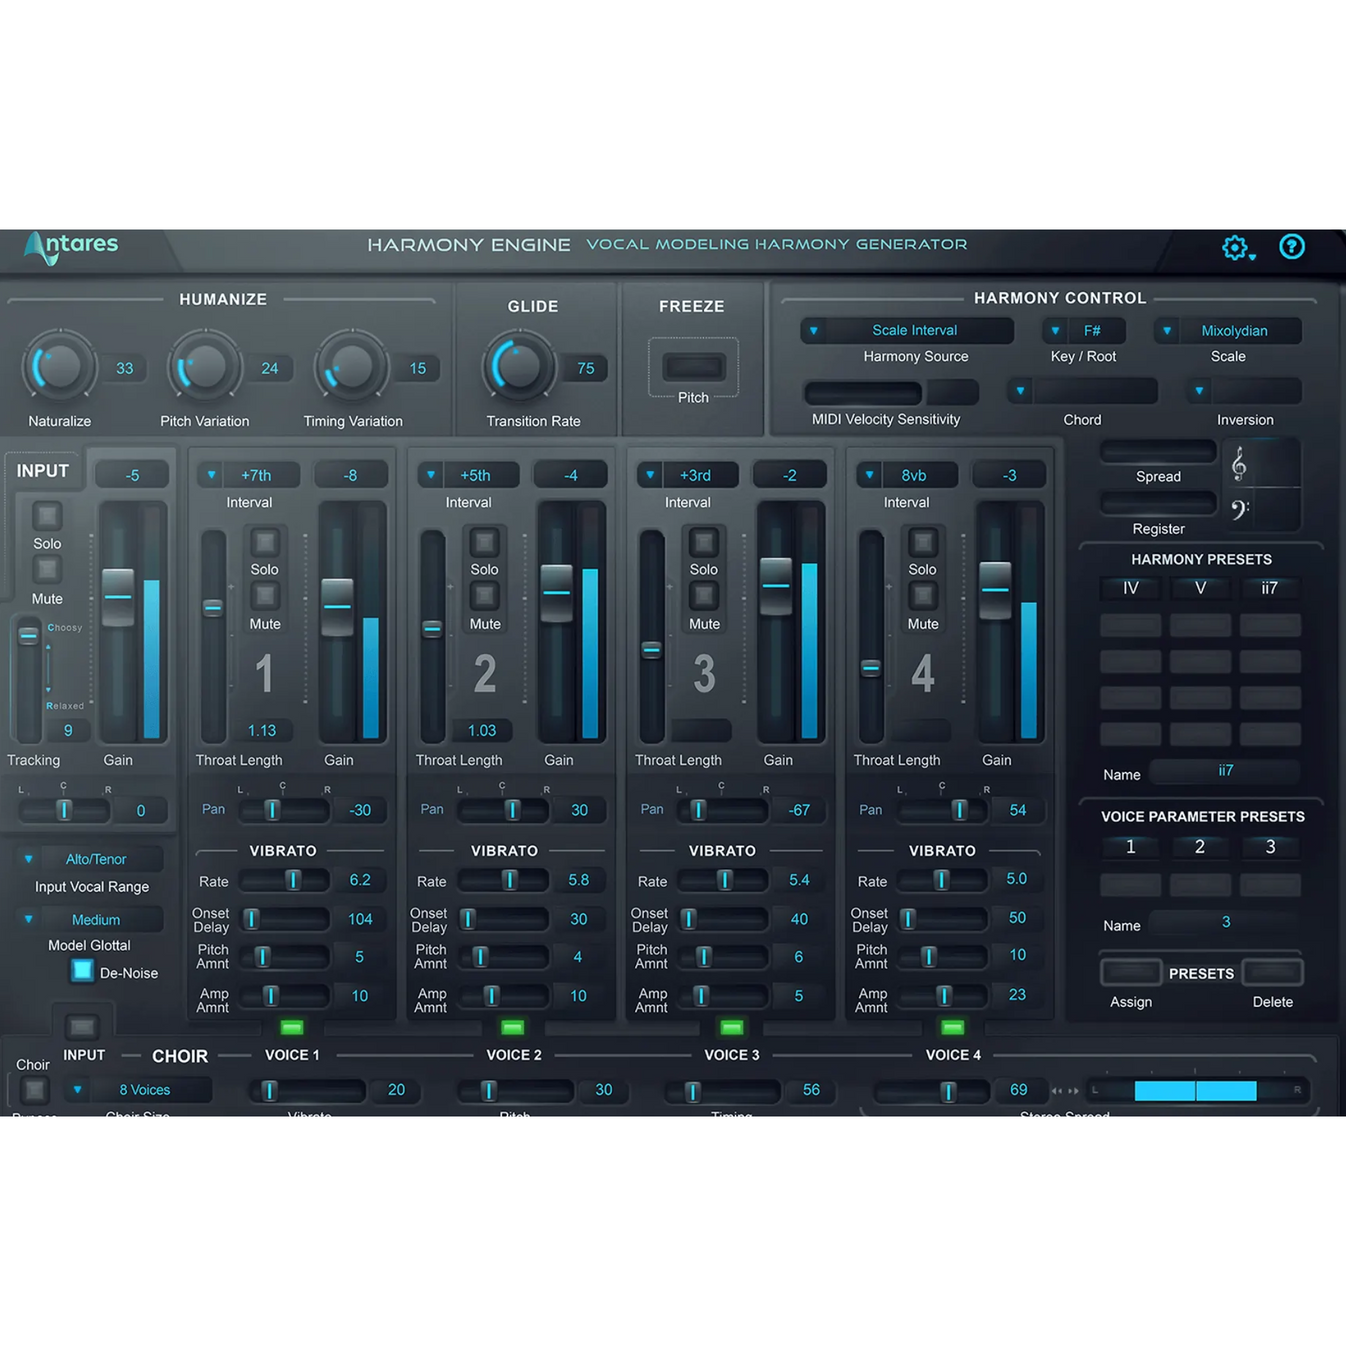Click the preset Name field showing ii7
The width and height of the screenshot is (1346, 1346).
click(1225, 771)
